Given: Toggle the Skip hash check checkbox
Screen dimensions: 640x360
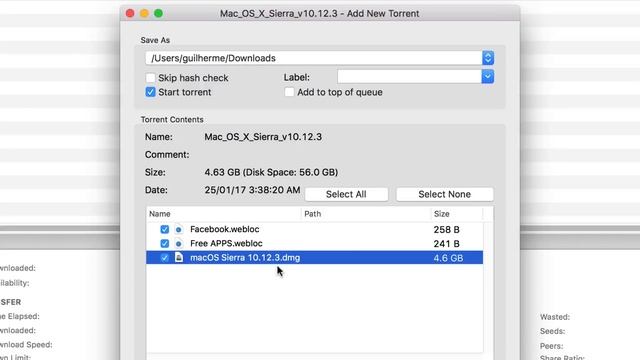Looking at the screenshot, I should (x=151, y=78).
